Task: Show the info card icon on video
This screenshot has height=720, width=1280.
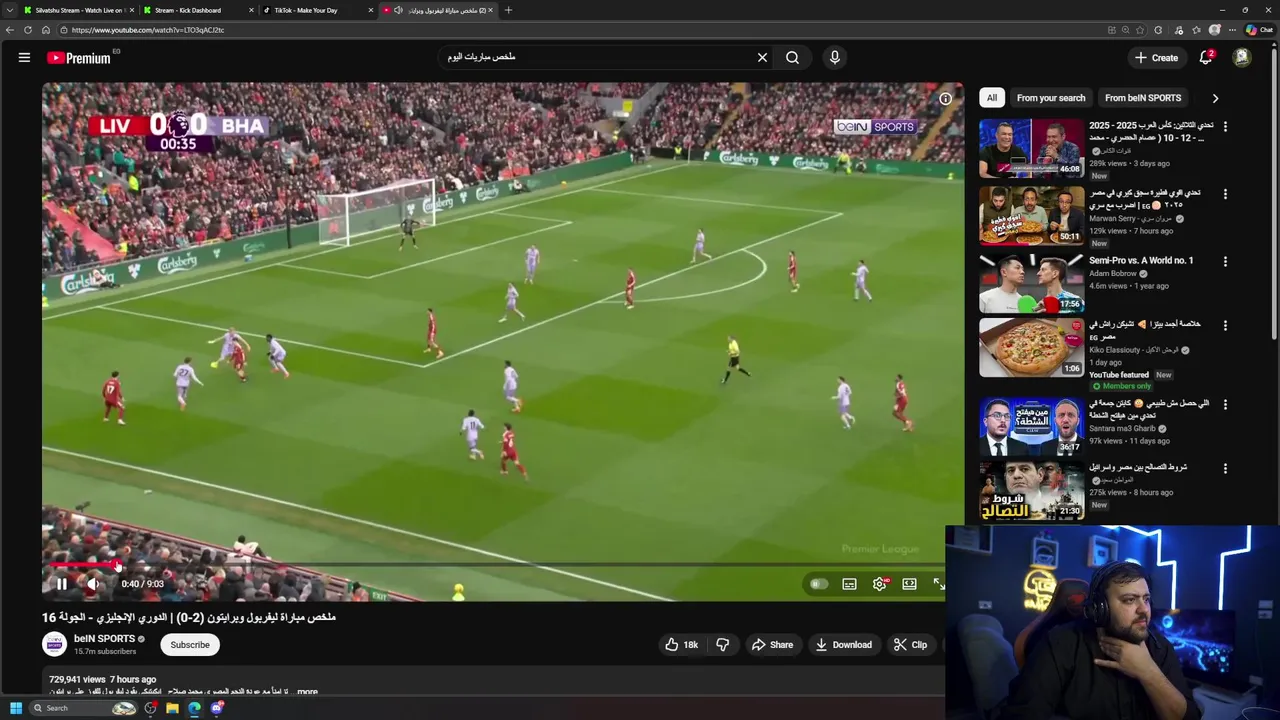Action: point(945,99)
